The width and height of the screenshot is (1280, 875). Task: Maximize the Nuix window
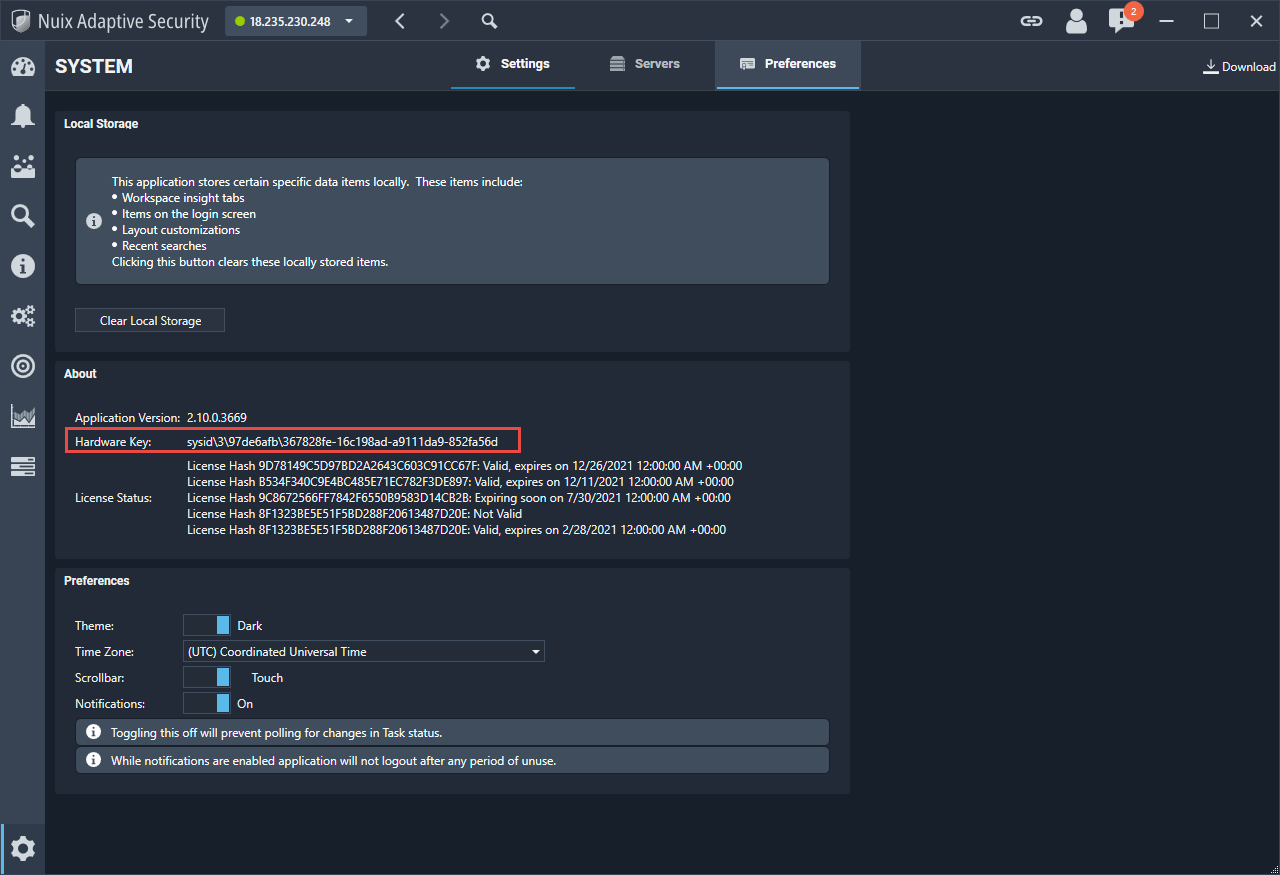tap(1211, 21)
